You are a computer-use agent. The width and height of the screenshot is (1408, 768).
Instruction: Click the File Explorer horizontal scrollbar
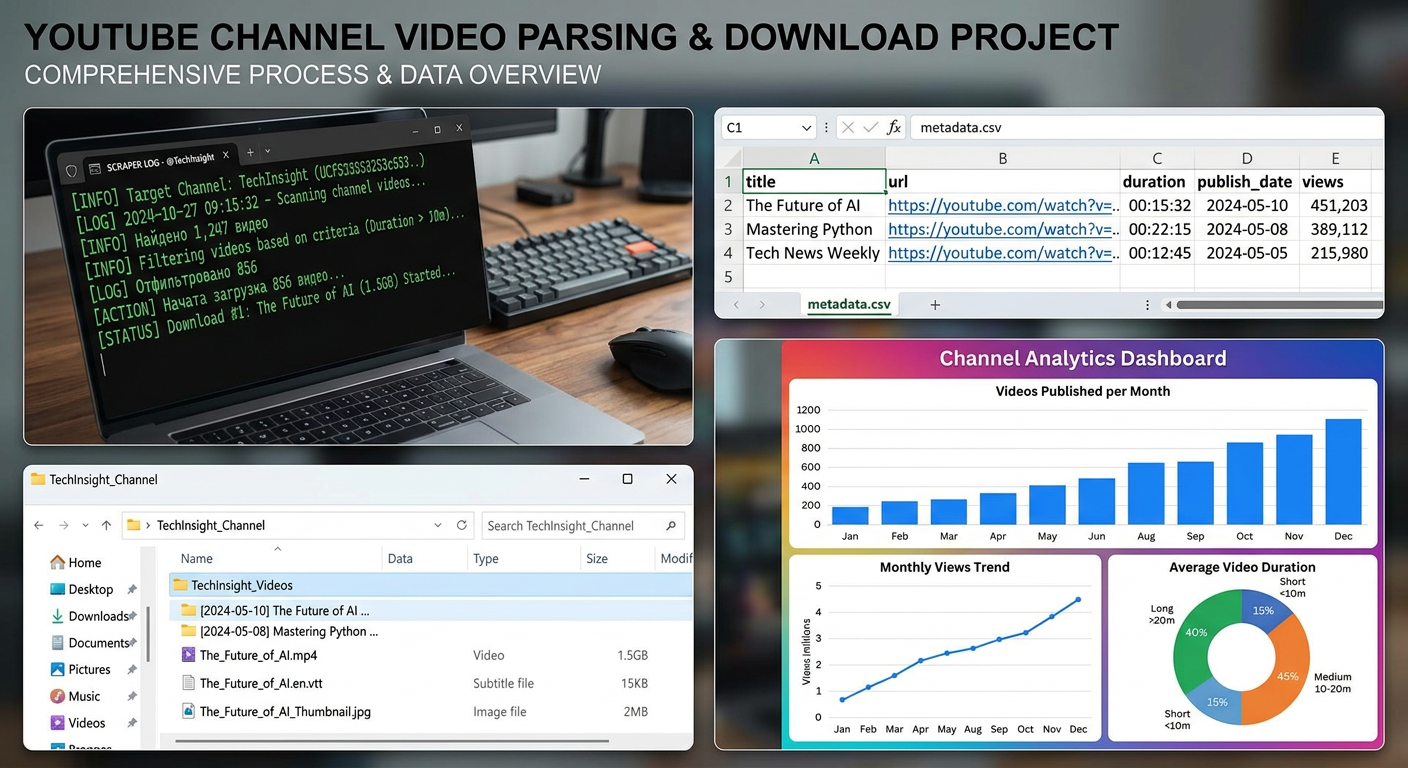[392, 741]
